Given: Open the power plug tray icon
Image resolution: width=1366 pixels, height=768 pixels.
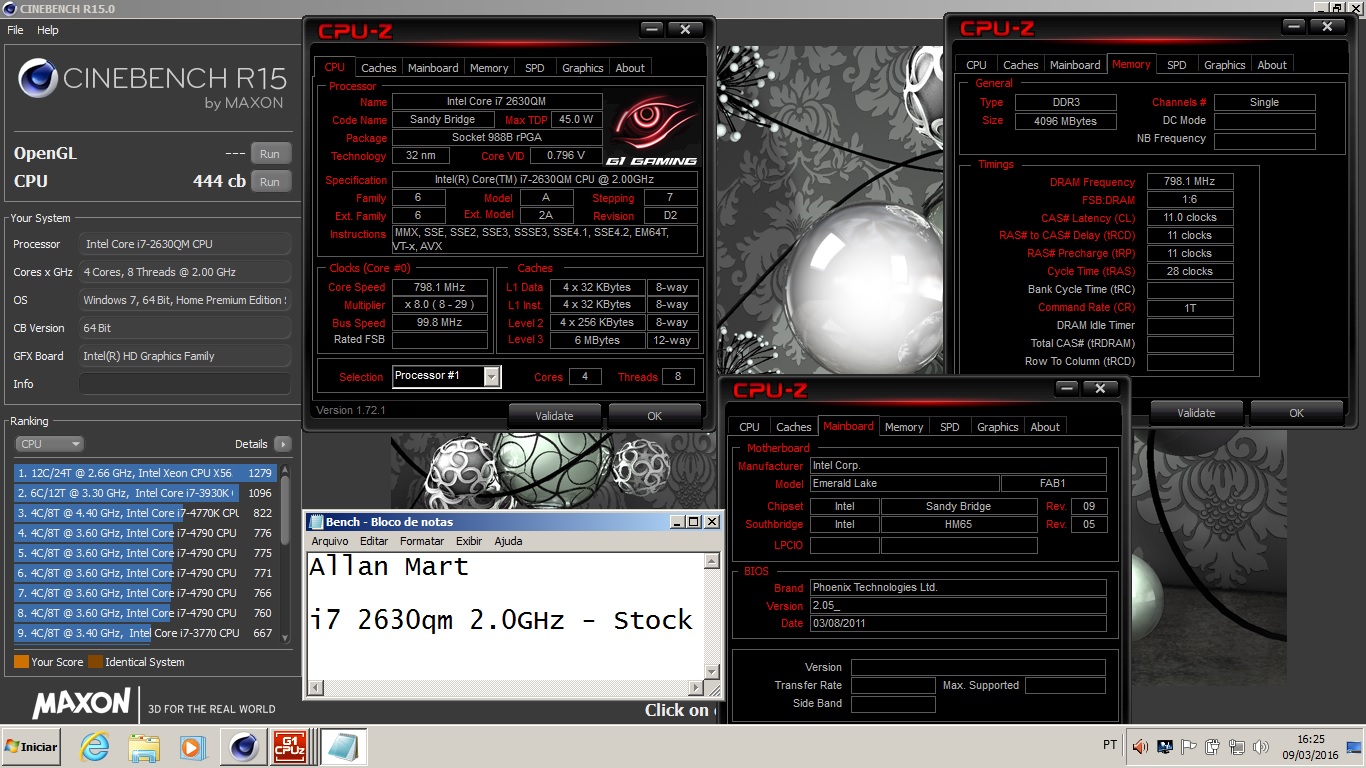Looking at the screenshot, I should pyautogui.click(x=1212, y=746).
